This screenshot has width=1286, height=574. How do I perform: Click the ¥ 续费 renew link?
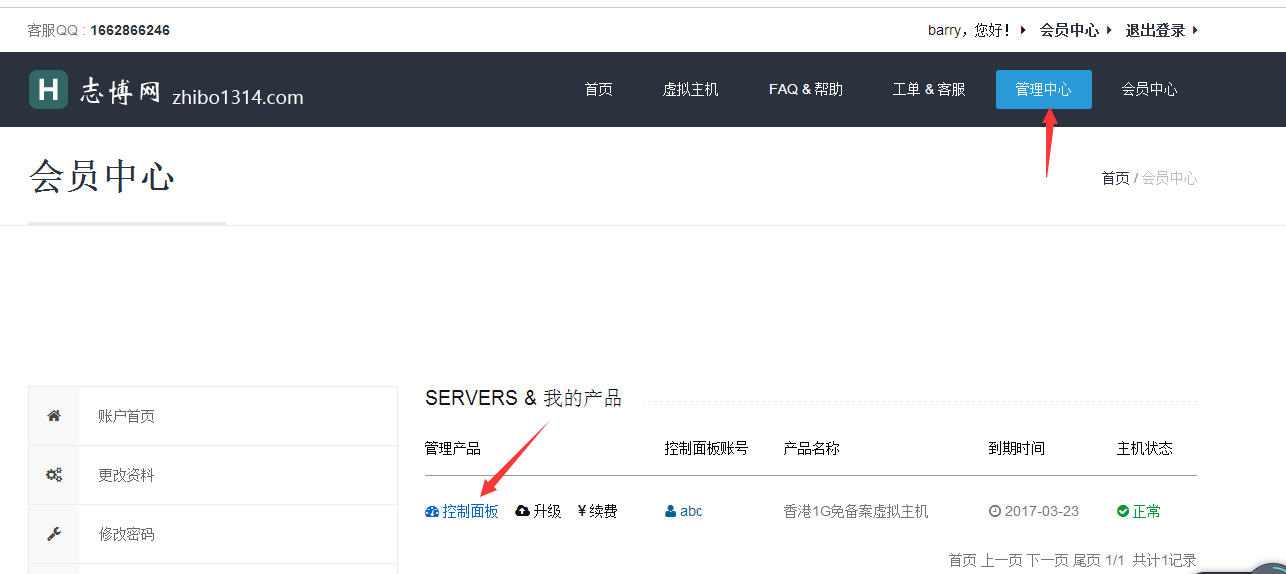(597, 512)
